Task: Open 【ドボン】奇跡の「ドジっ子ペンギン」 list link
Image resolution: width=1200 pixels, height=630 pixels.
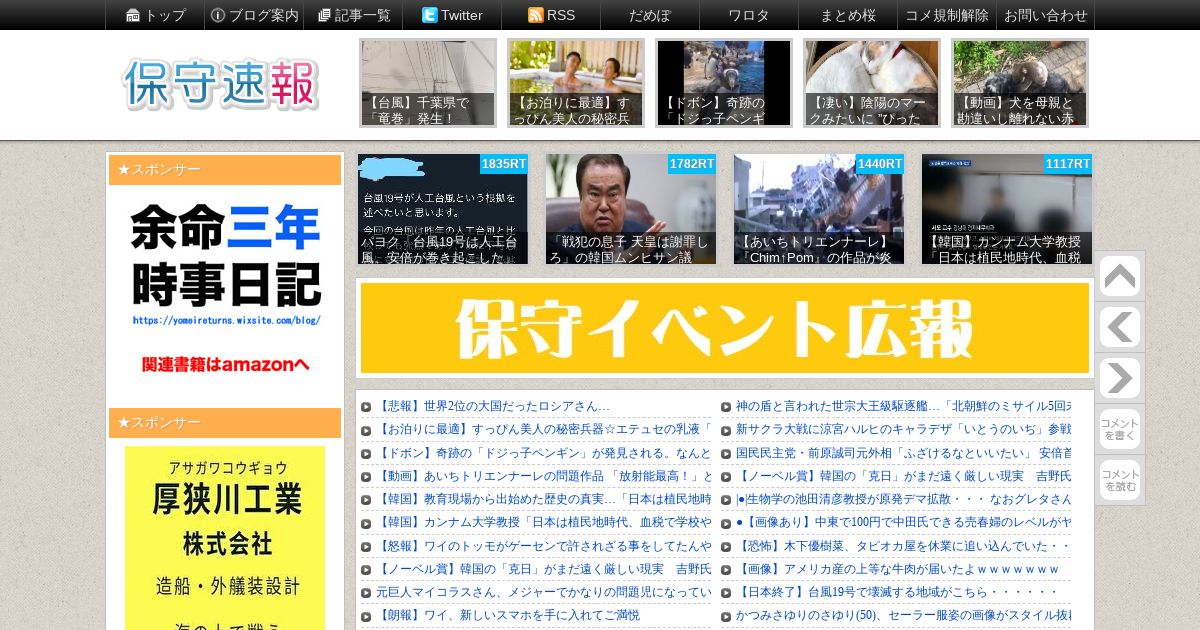Action: (x=543, y=453)
